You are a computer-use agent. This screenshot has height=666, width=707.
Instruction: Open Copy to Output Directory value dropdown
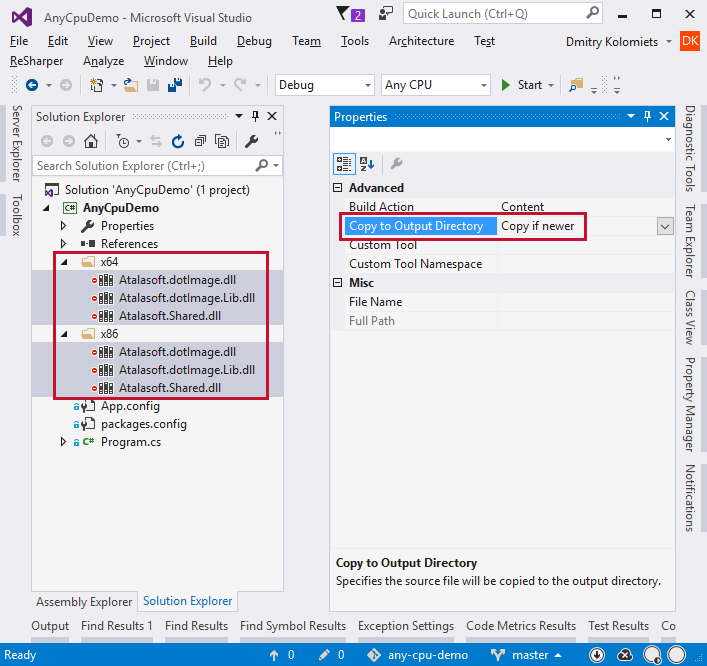pos(665,226)
